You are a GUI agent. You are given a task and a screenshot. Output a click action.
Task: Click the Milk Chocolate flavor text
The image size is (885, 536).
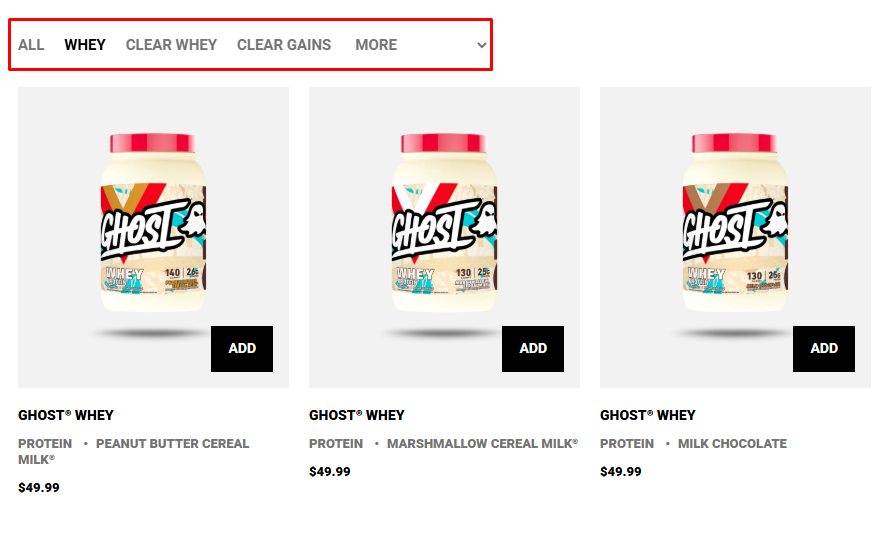point(732,444)
